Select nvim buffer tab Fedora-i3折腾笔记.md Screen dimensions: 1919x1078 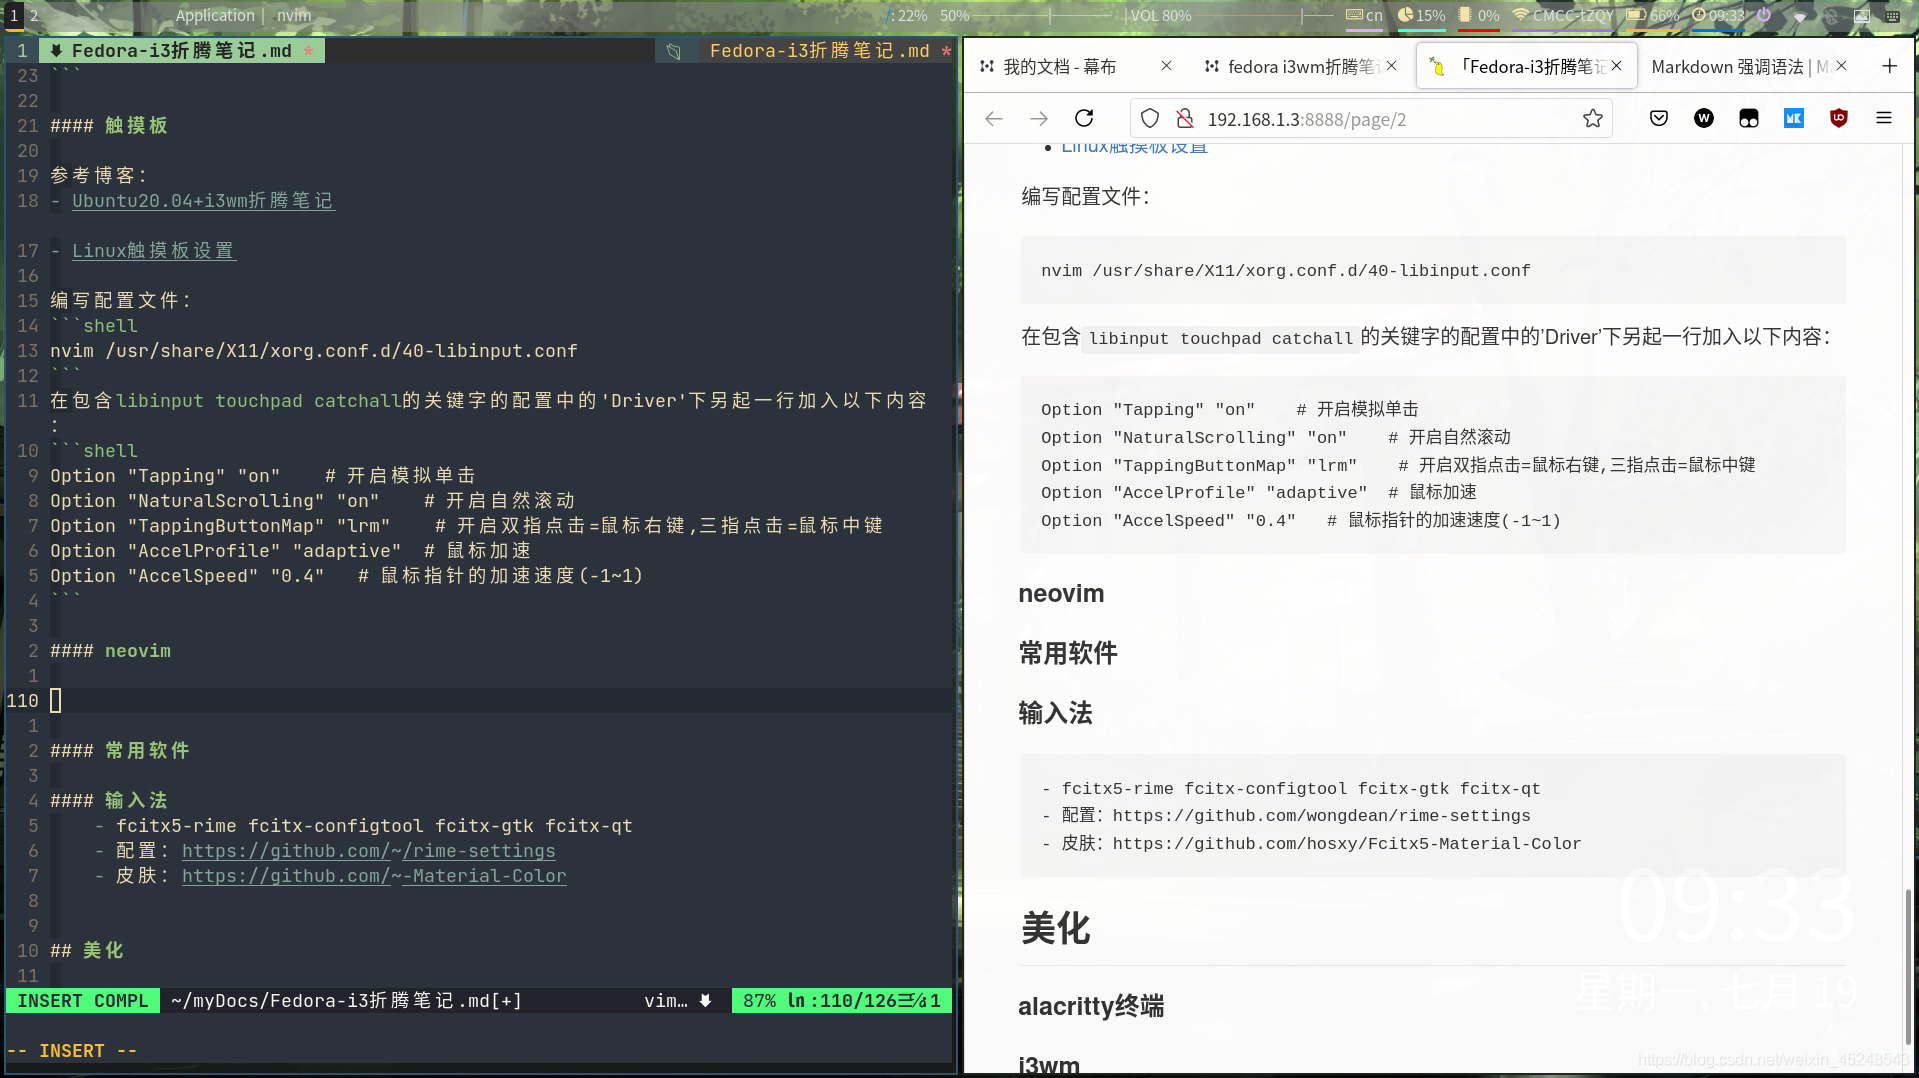click(182, 50)
